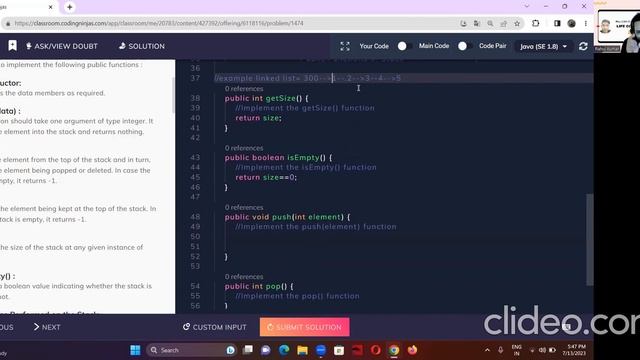Bookmark this page with the star icon

[x=517, y=24]
